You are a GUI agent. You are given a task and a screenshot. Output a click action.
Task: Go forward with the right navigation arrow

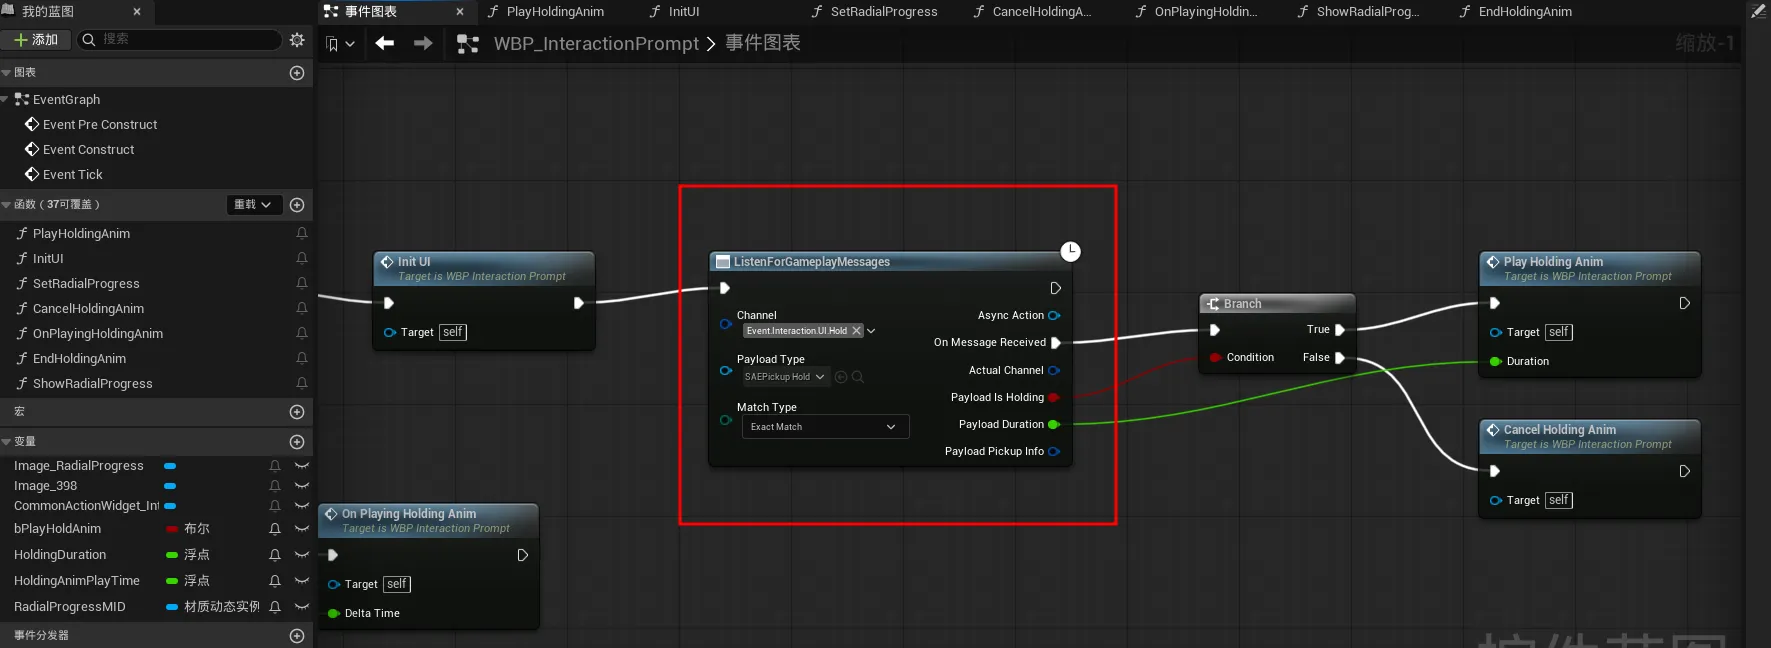(x=423, y=43)
